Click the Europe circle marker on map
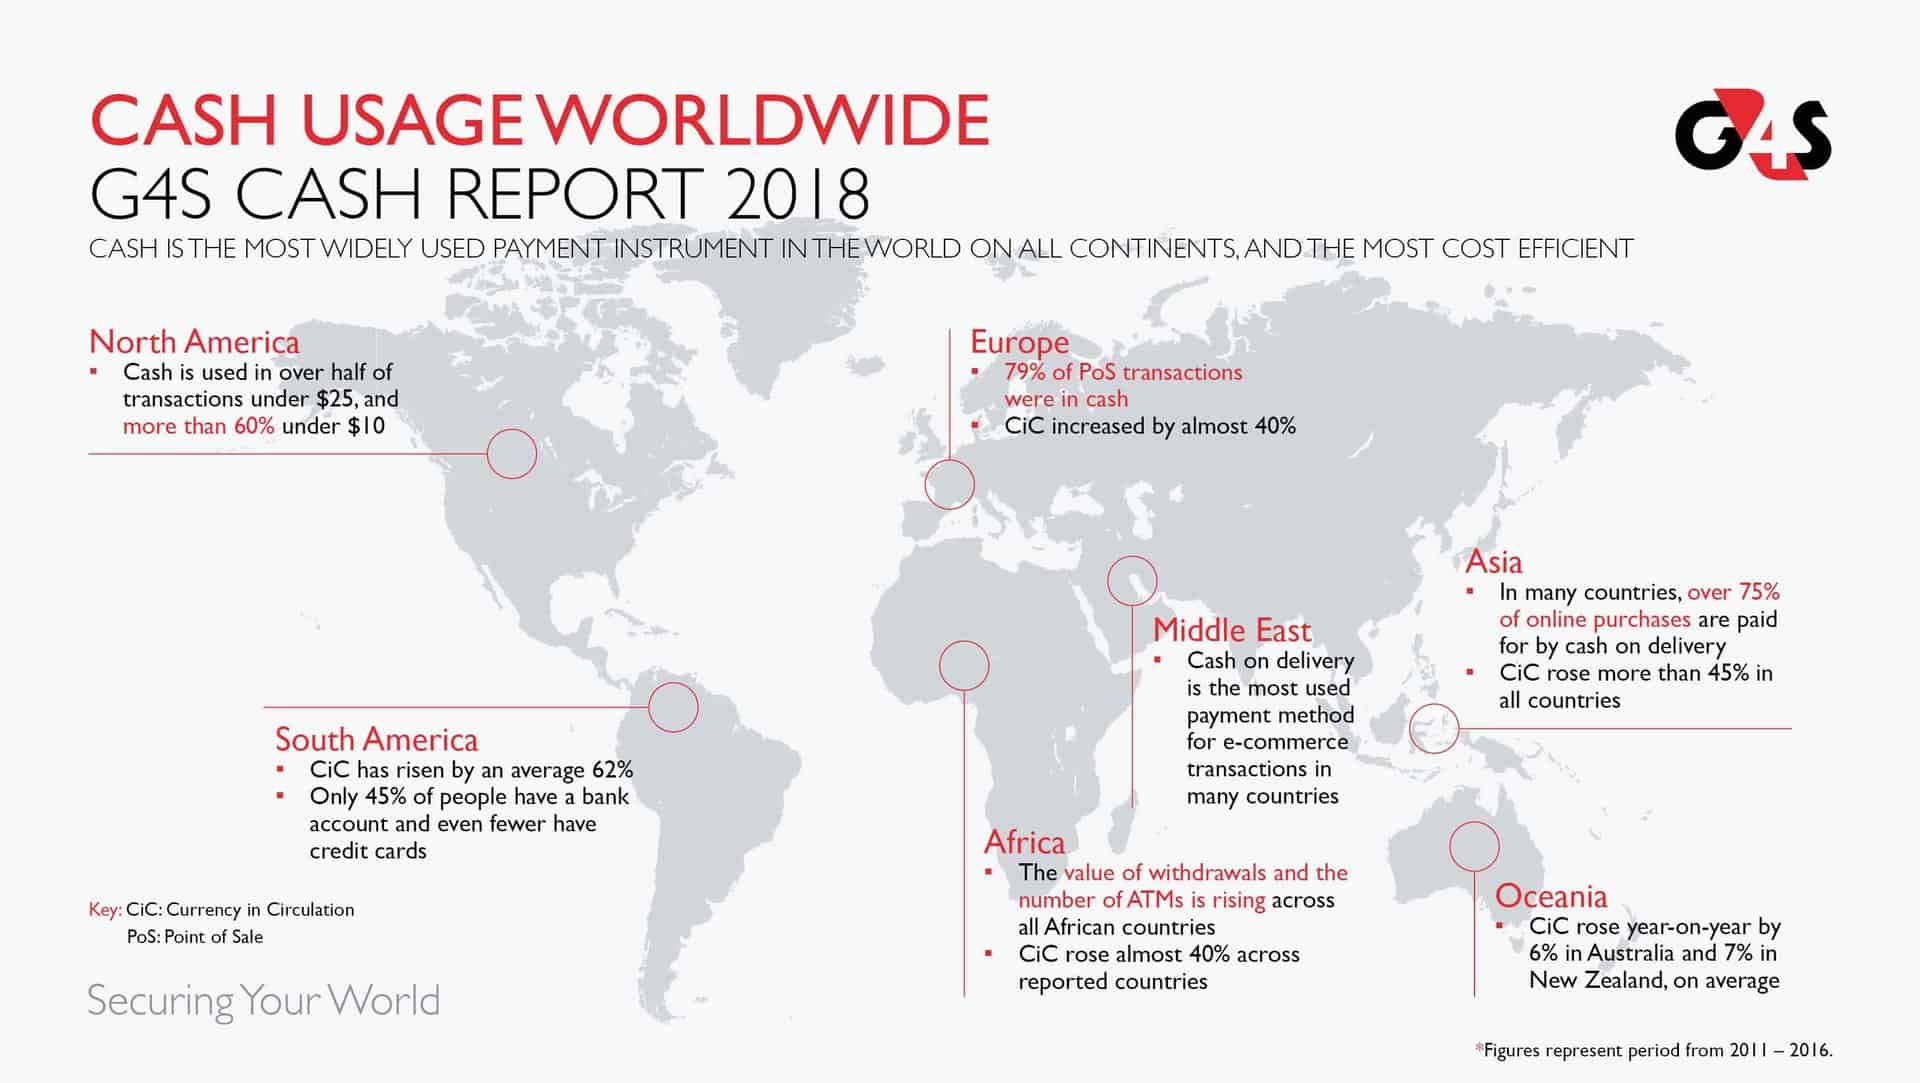This screenshot has height=1083, width=1920. coord(949,485)
